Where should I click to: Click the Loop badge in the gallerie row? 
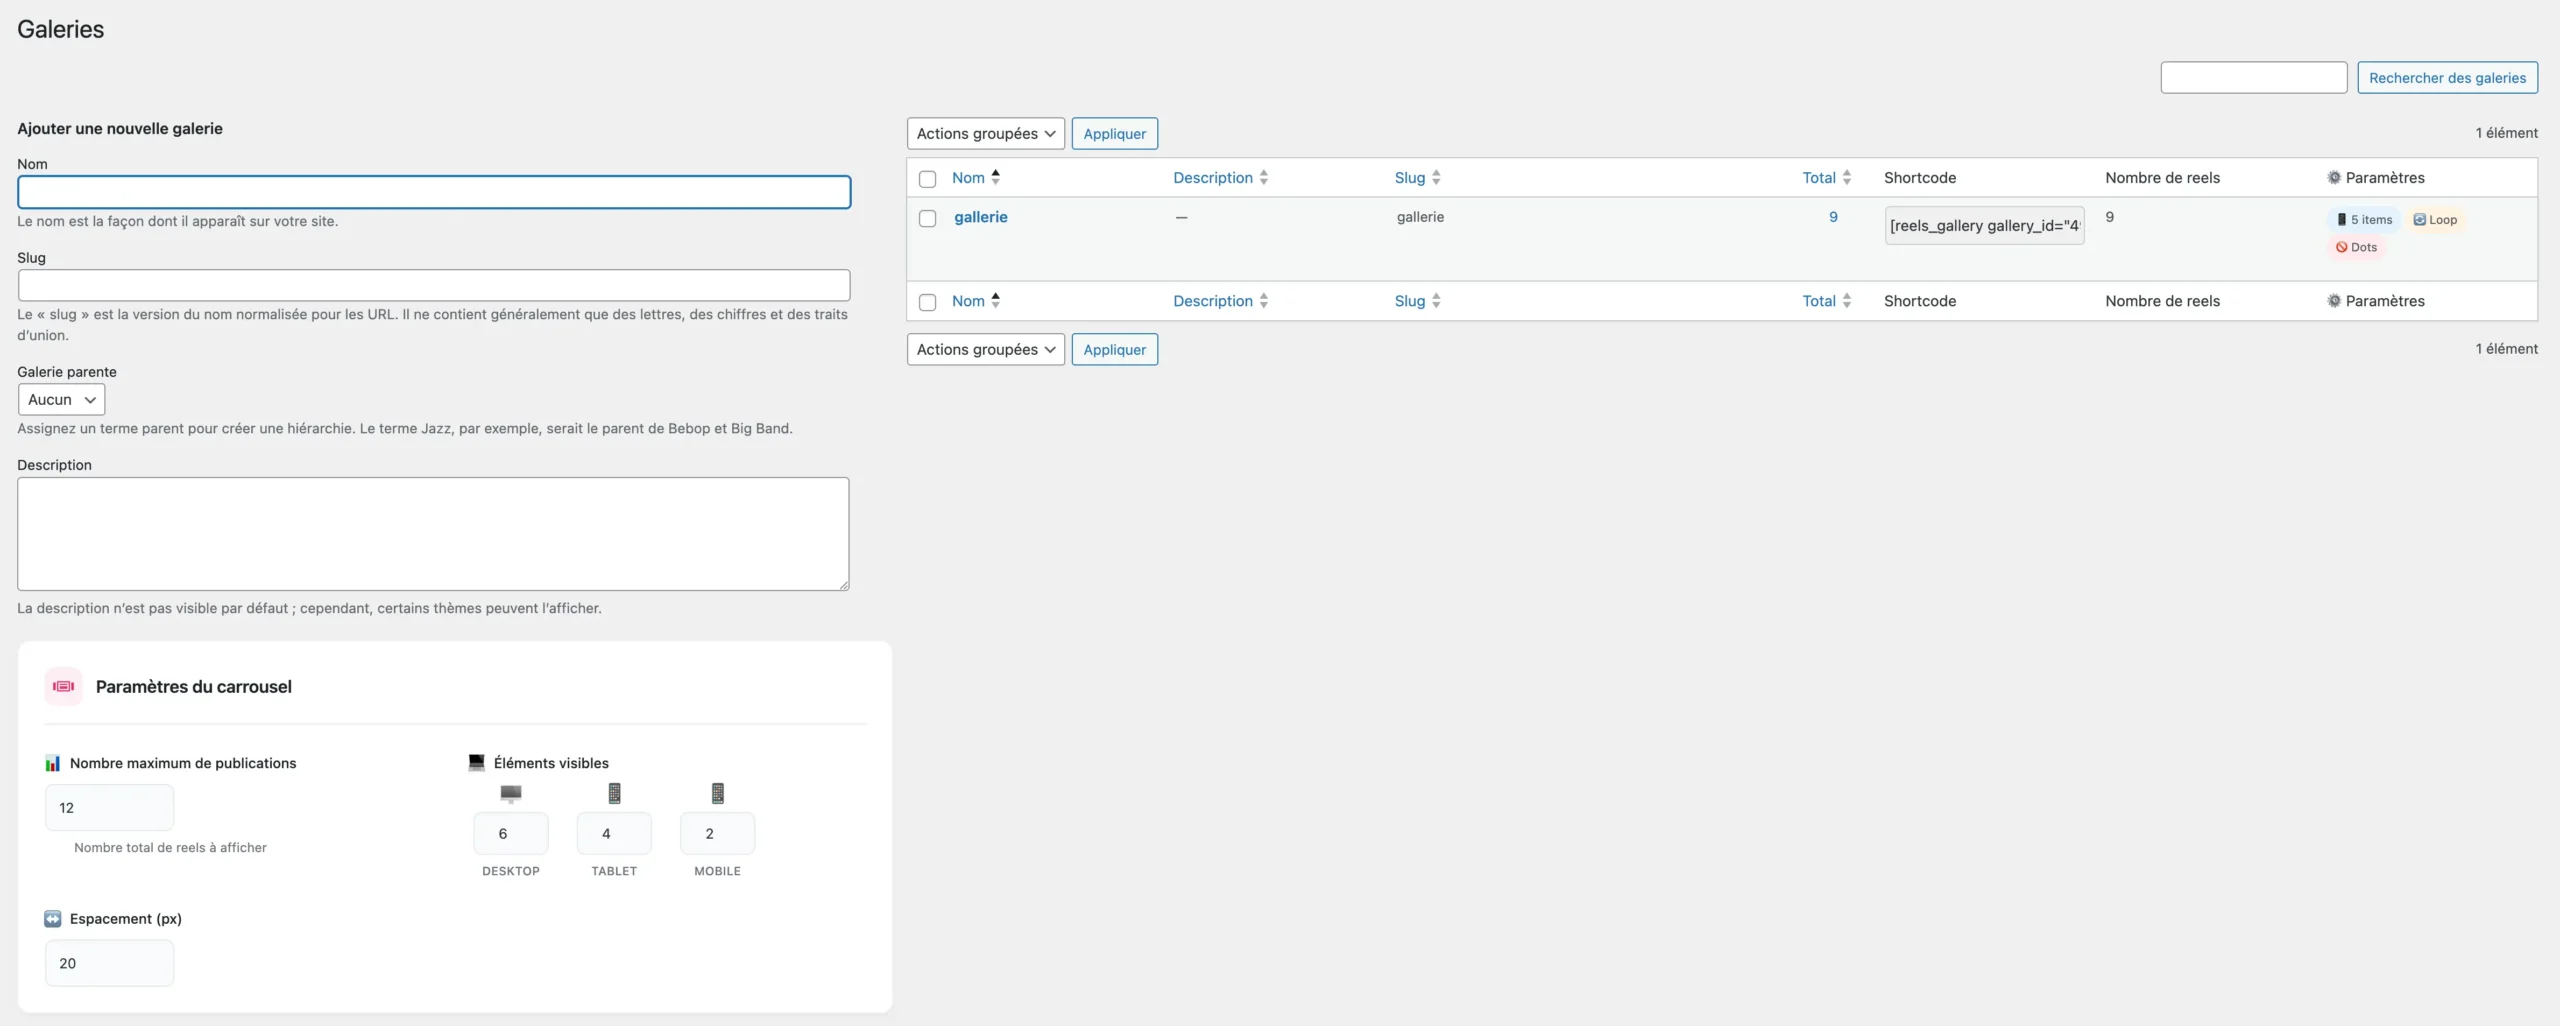2435,219
